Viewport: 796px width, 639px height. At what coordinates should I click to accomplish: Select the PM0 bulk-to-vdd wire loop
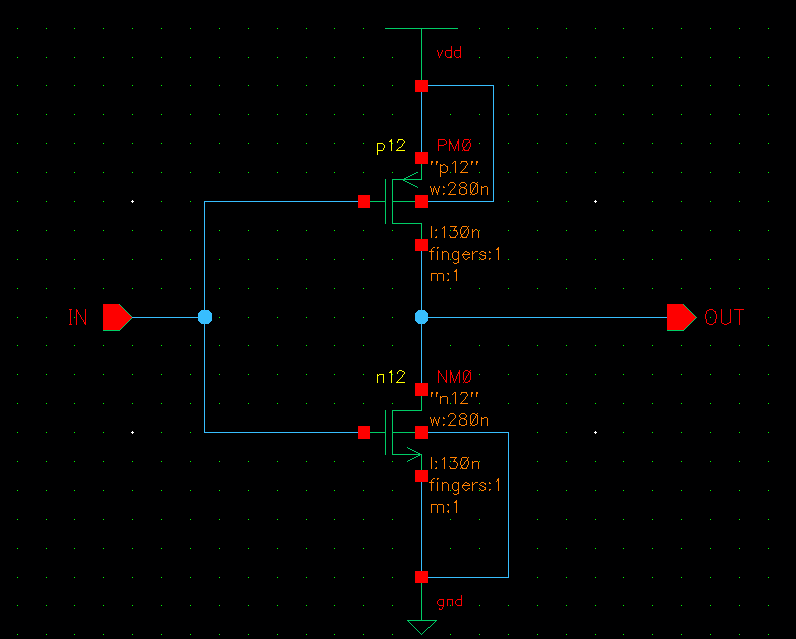pyautogui.click(x=493, y=144)
